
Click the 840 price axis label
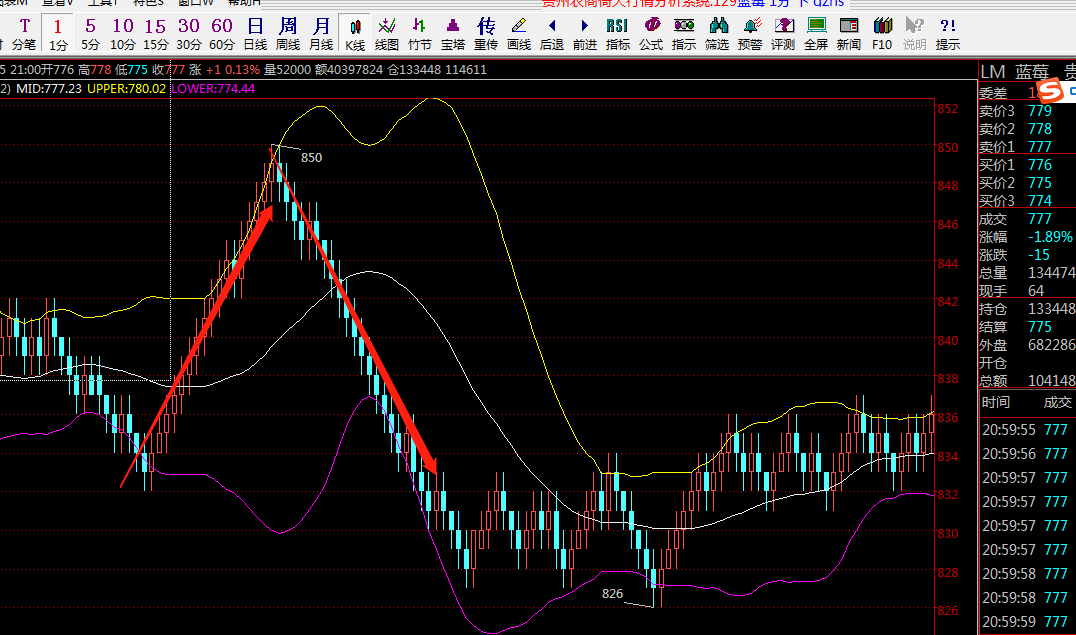(948, 340)
